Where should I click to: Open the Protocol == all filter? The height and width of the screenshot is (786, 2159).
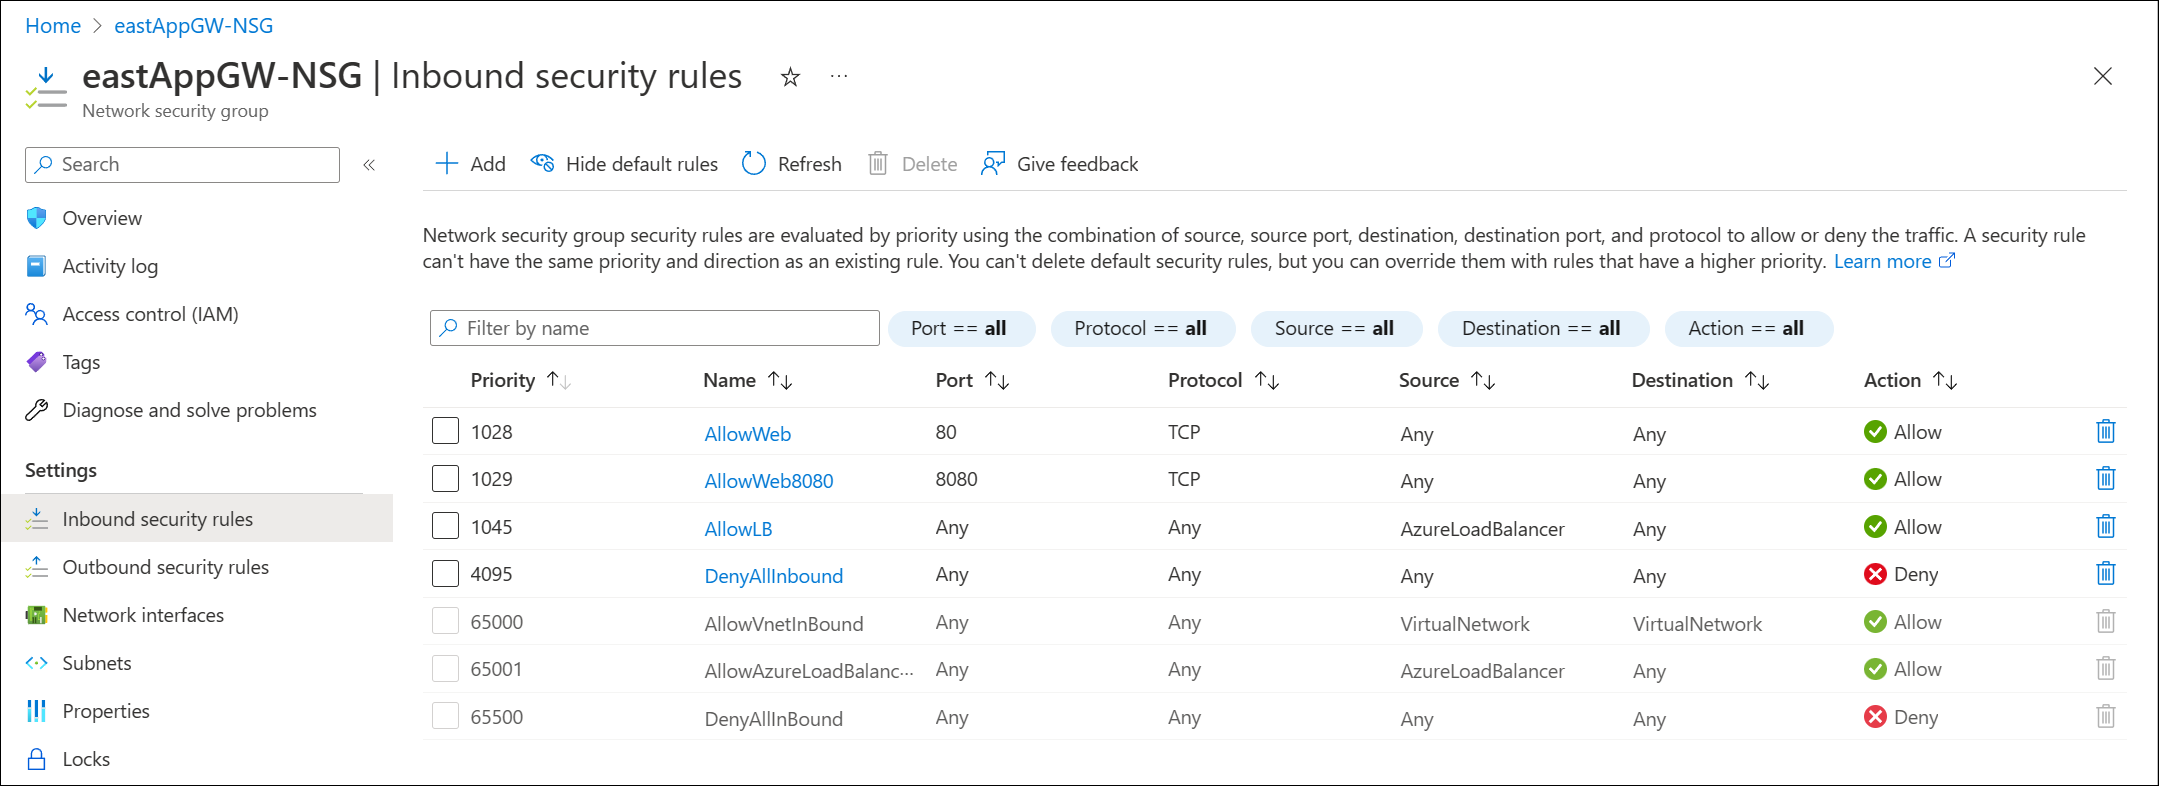(x=1142, y=328)
